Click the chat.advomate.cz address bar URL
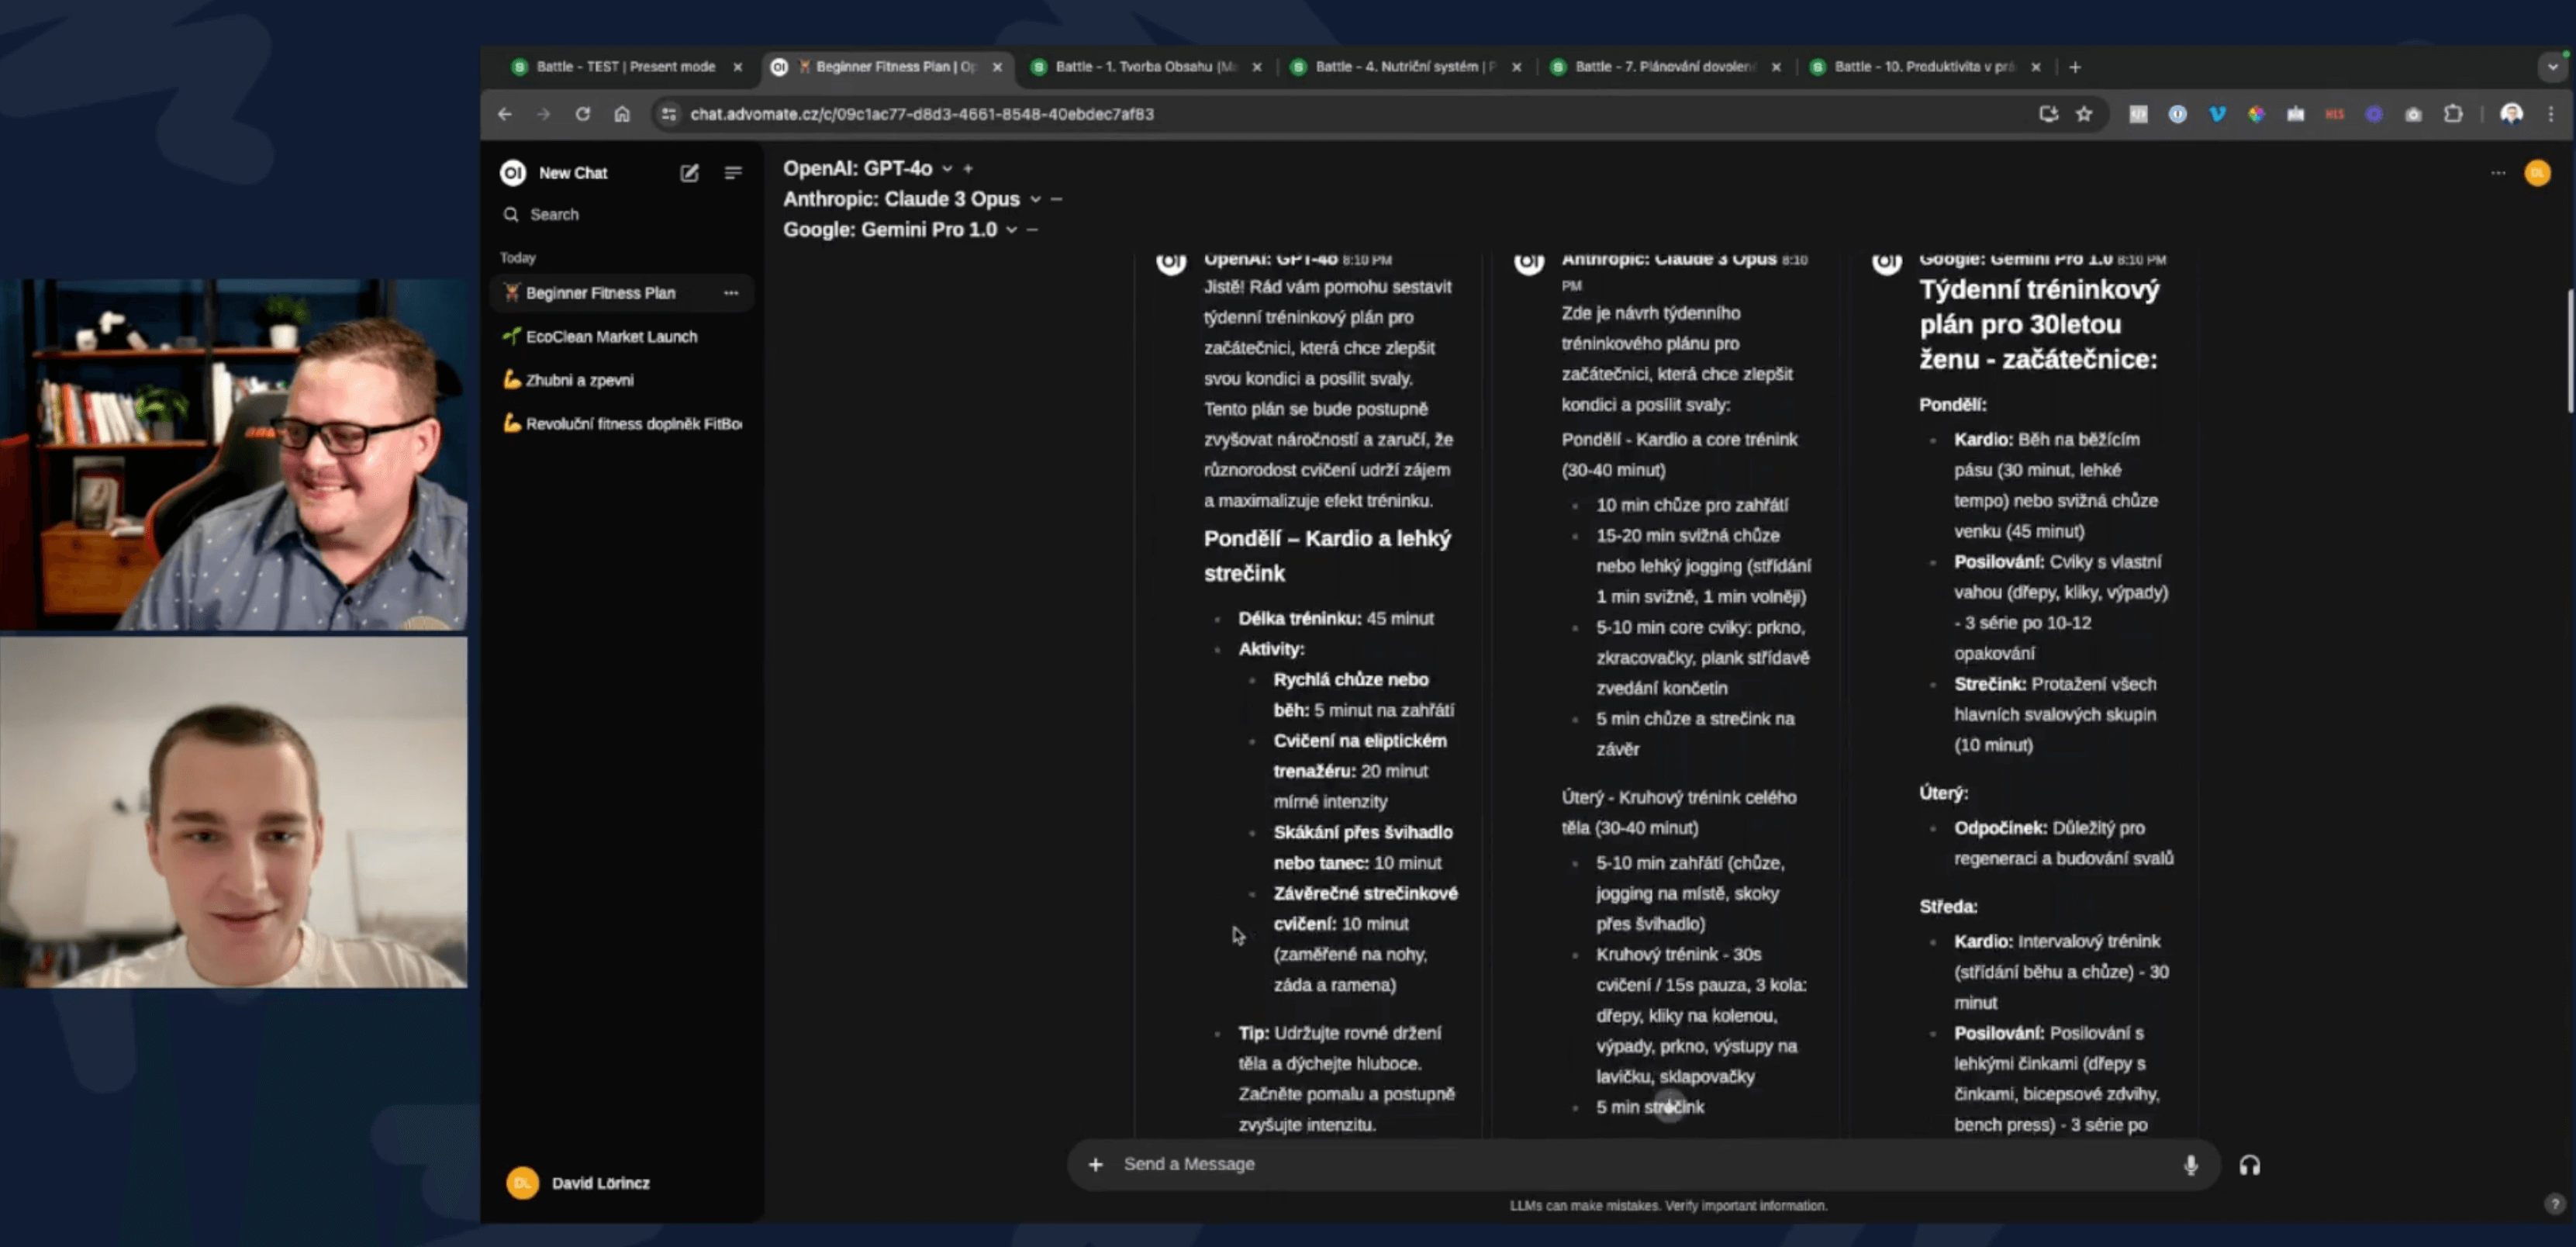Viewport: 2576px width, 1247px height. [922, 114]
